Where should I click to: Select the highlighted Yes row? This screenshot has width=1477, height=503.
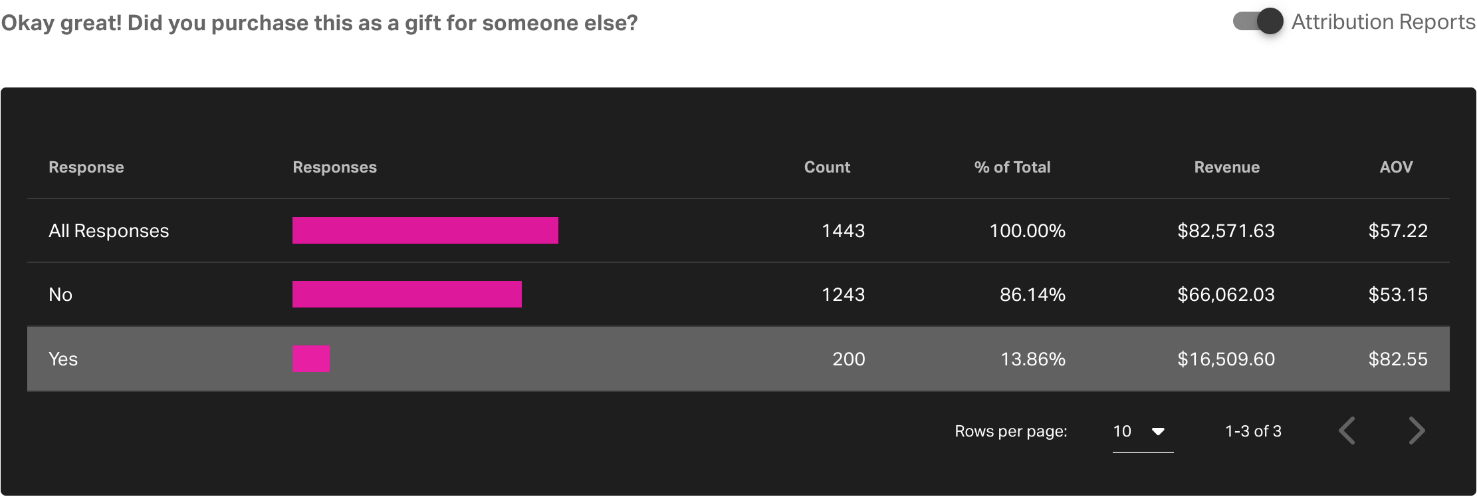point(738,359)
